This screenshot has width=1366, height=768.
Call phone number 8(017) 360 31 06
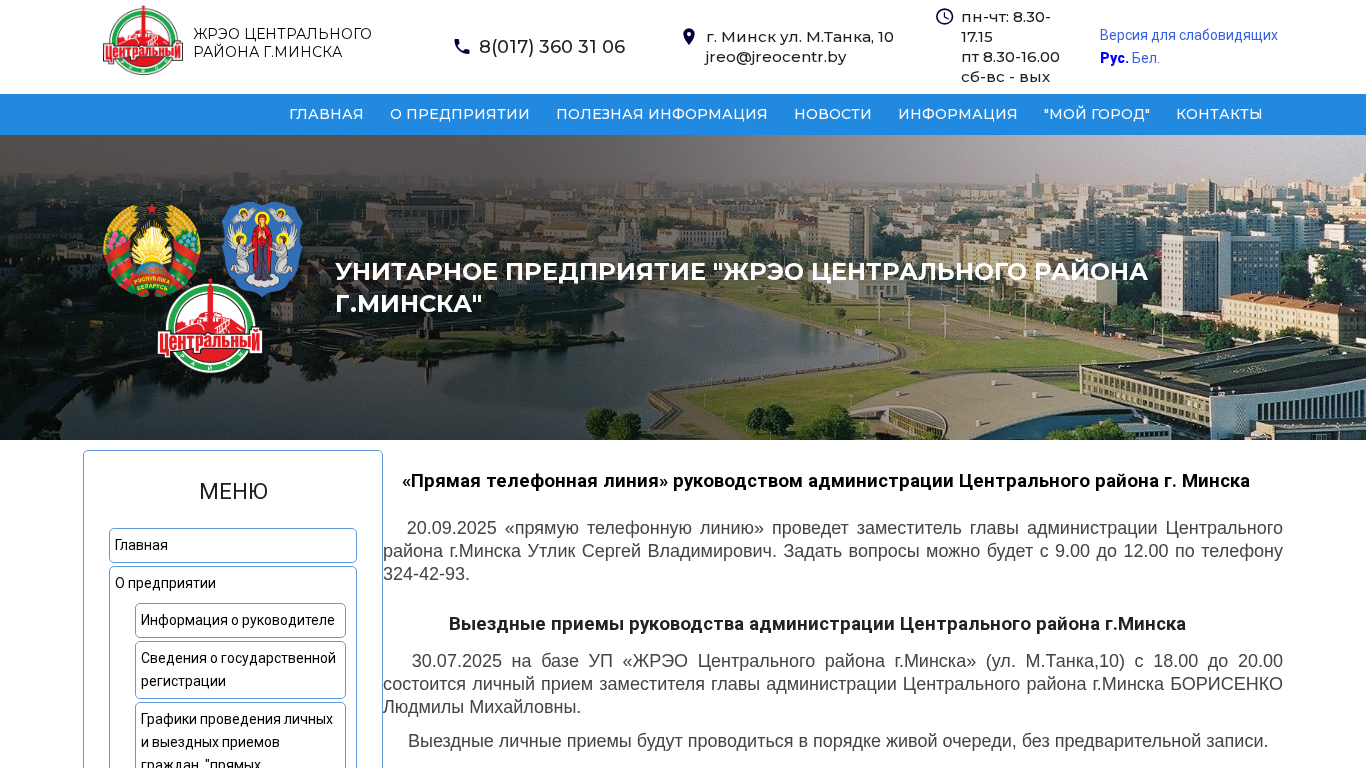(x=551, y=47)
